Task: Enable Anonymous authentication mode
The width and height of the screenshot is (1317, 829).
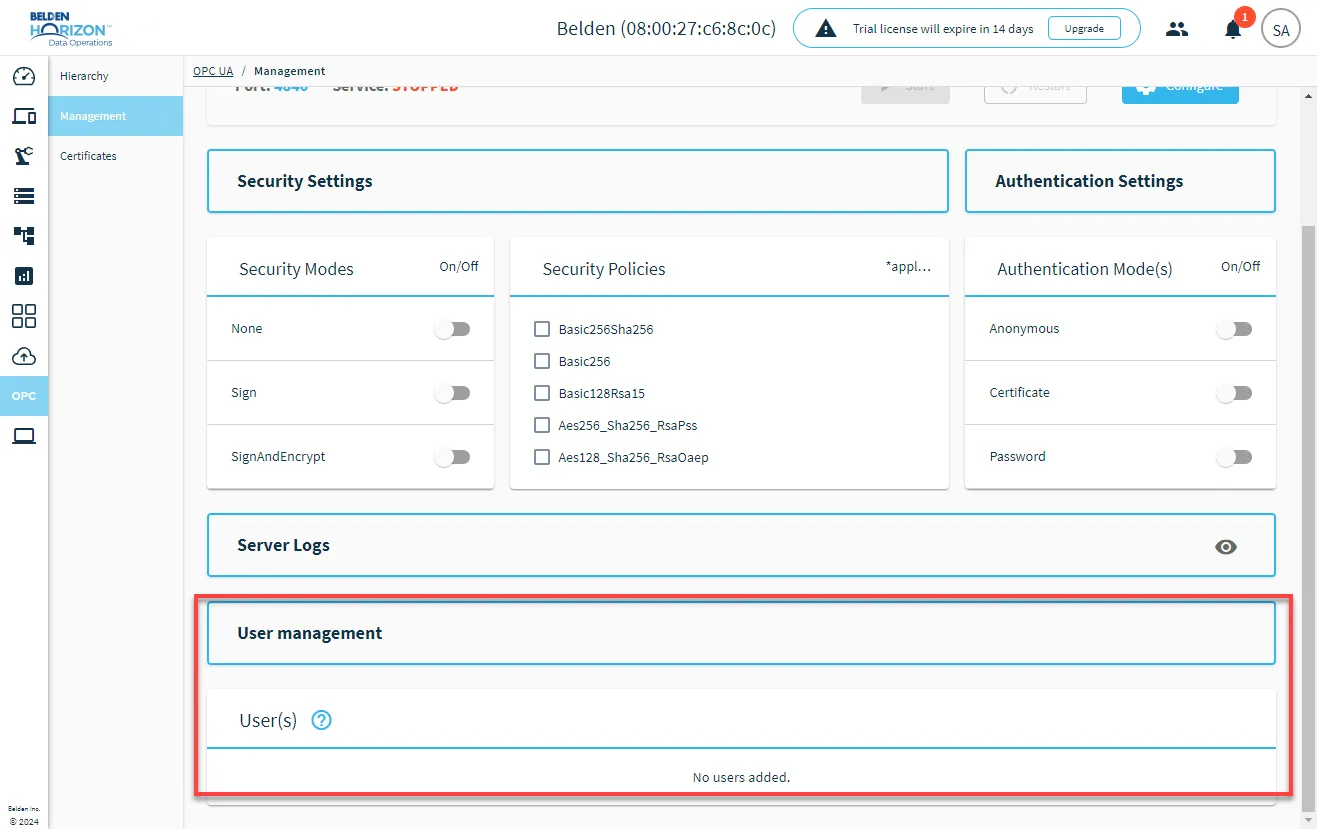Action: tap(1234, 329)
